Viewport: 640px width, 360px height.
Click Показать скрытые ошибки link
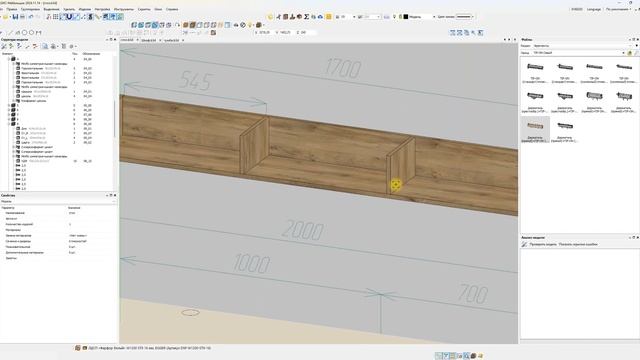click(x=578, y=244)
